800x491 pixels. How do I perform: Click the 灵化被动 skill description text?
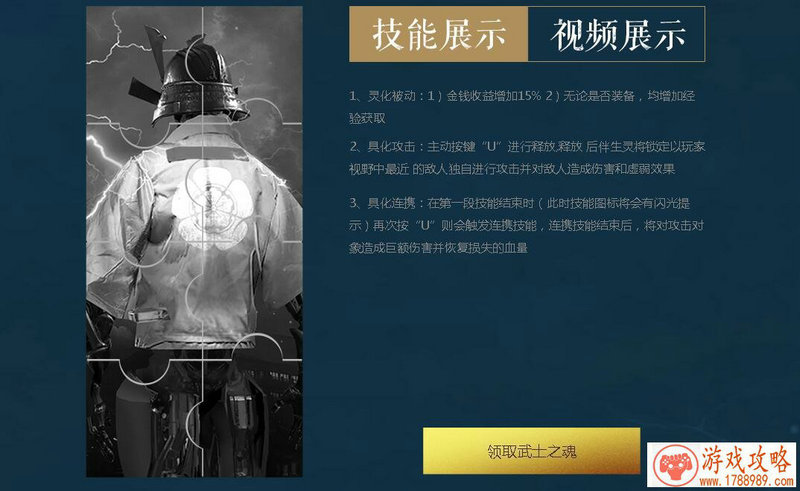(522, 107)
